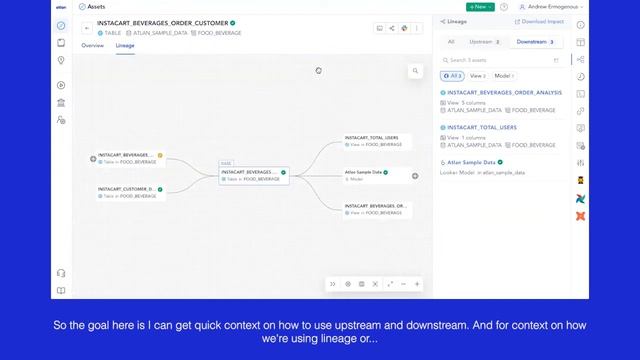Click the fit-to-view cross arrows icon

coord(375,284)
